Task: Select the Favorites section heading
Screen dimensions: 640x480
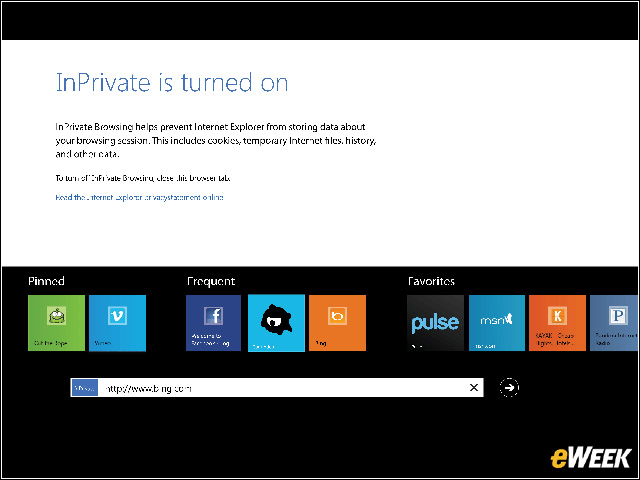Action: (431, 282)
